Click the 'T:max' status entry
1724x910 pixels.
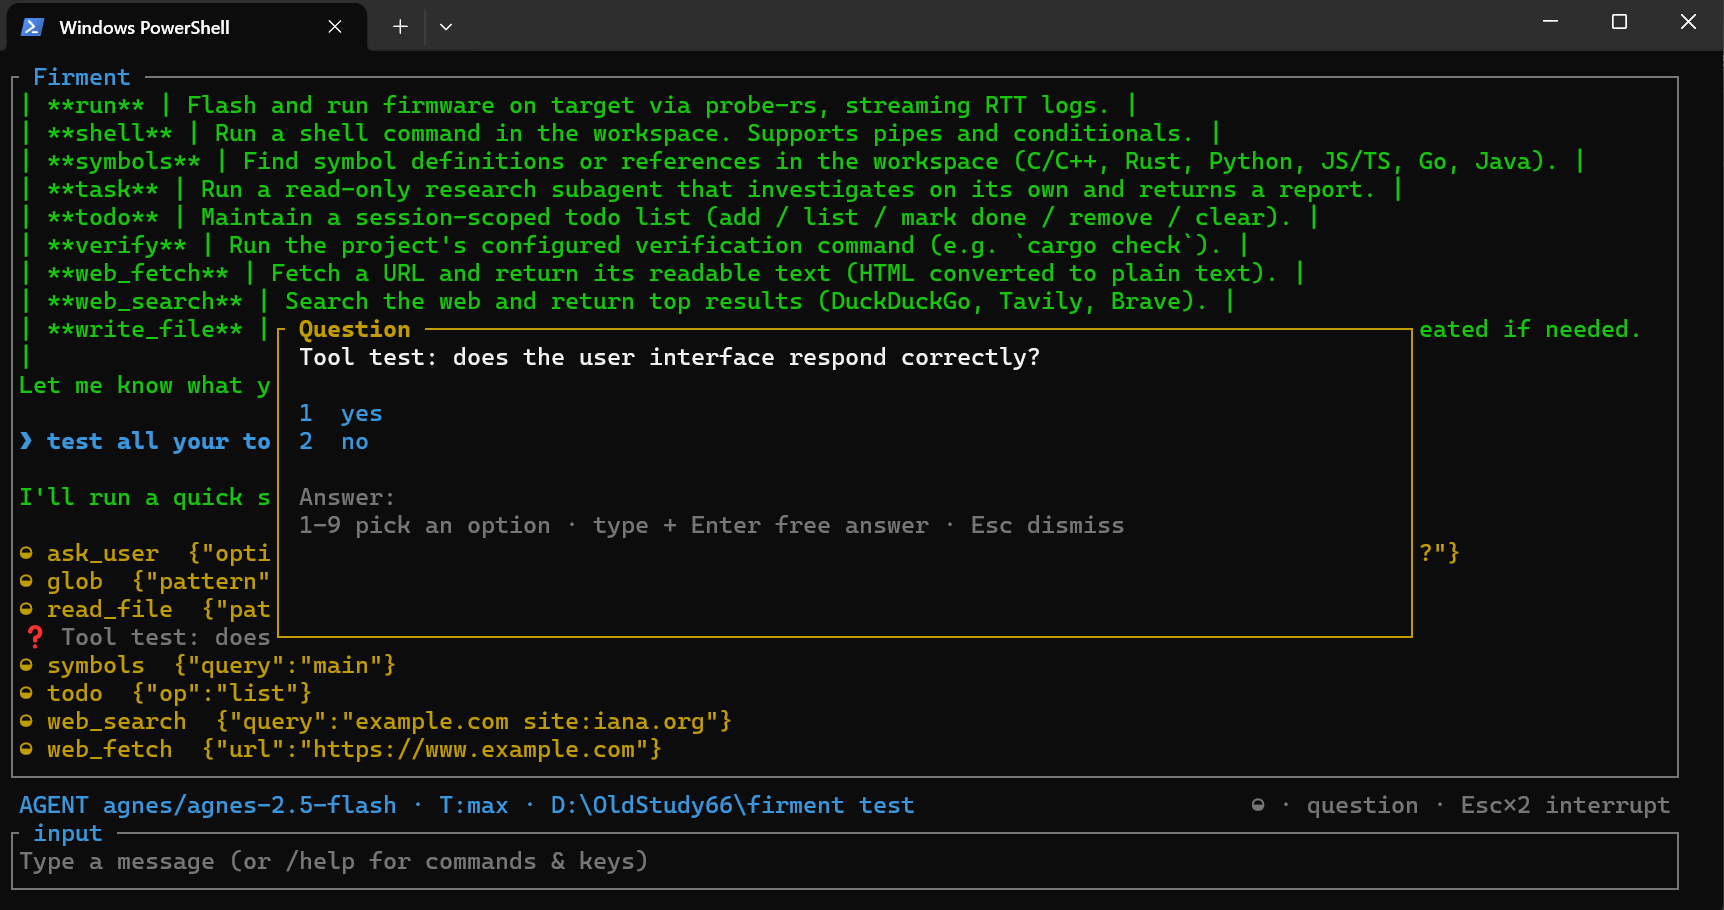tap(474, 805)
